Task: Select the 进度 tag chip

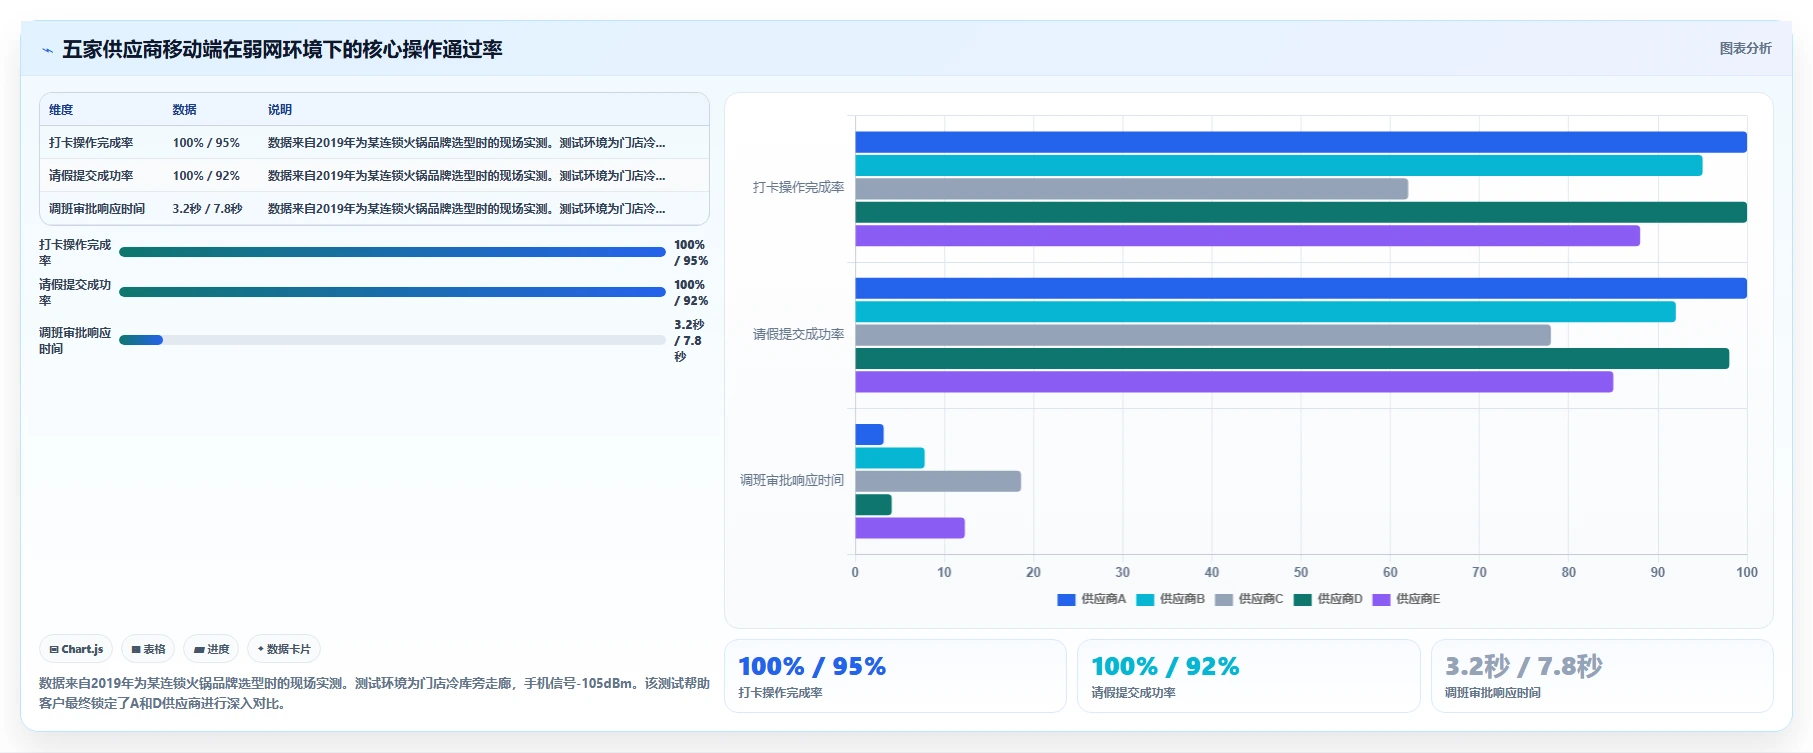Action: (x=211, y=649)
